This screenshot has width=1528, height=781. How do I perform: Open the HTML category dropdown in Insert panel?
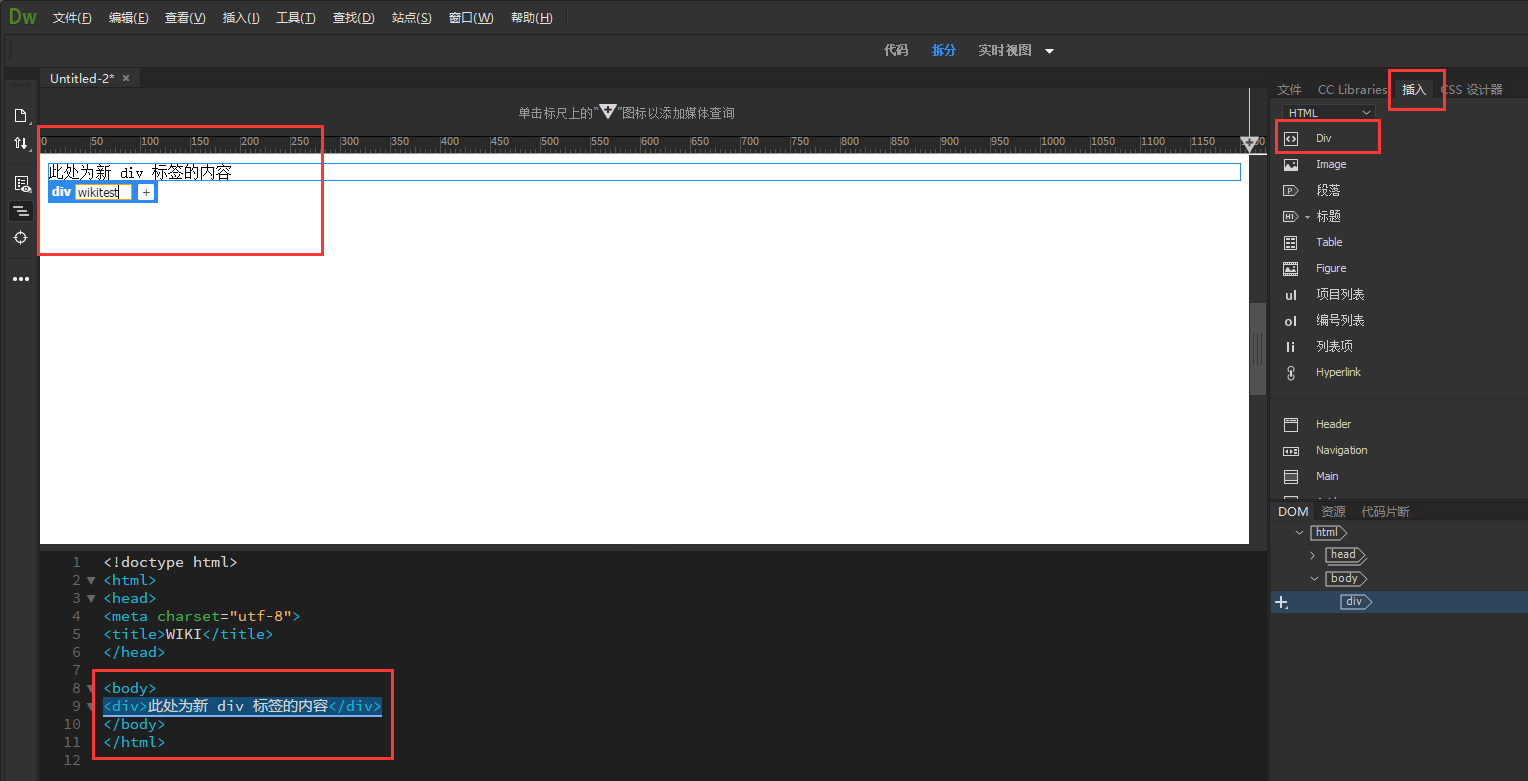(x=1329, y=113)
